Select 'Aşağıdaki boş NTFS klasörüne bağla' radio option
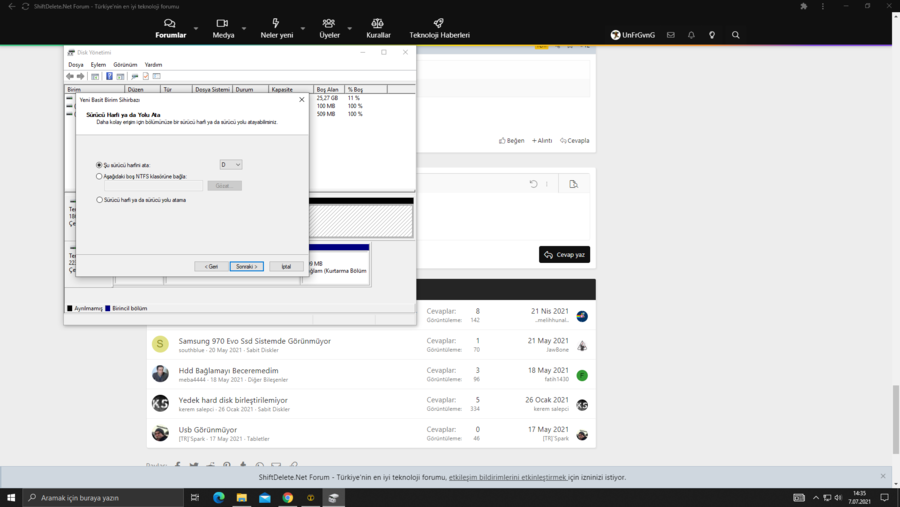 [x=99, y=176]
